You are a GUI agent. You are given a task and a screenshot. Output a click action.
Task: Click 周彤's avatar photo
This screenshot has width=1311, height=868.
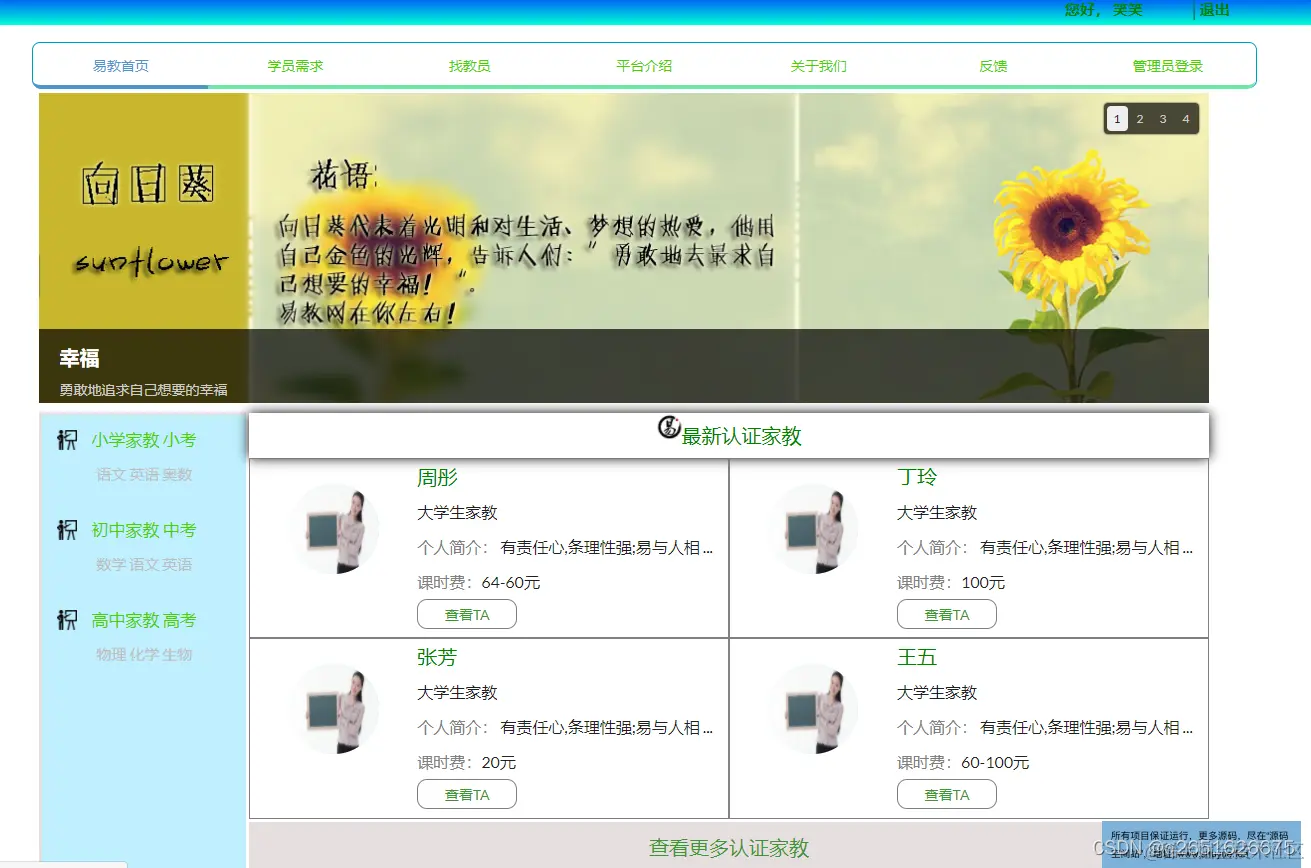pyautogui.click(x=335, y=529)
